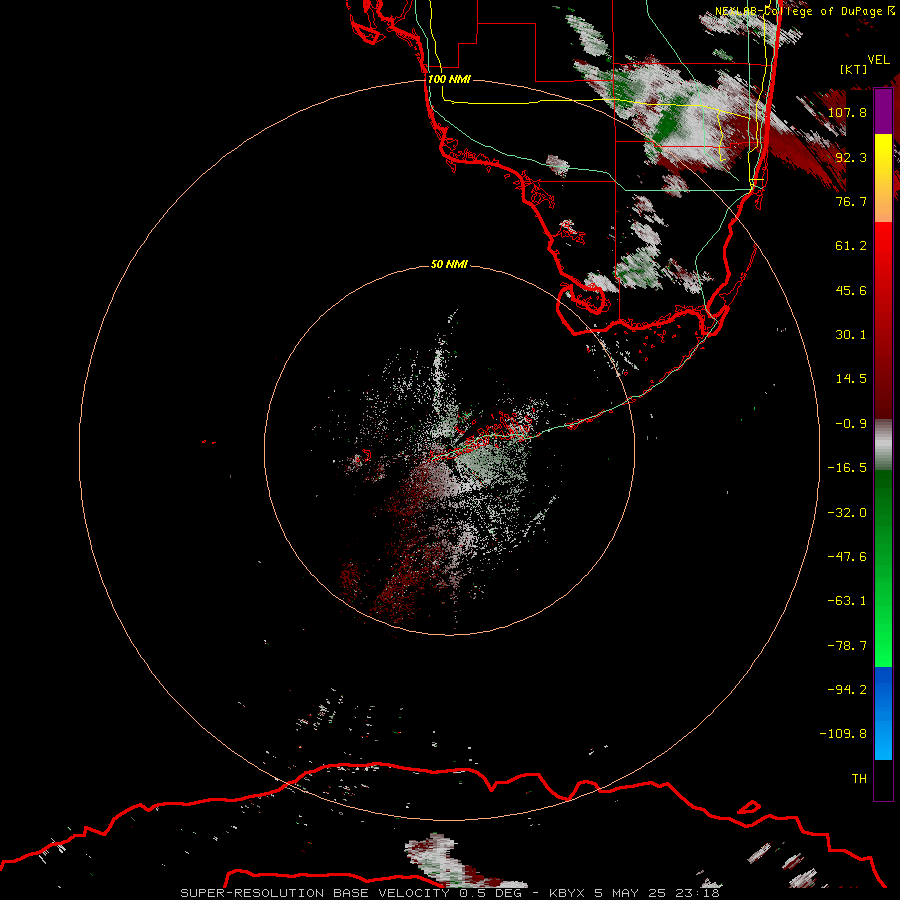
Task: Click the -0.9 value on velocity scale
Action: click(851, 424)
